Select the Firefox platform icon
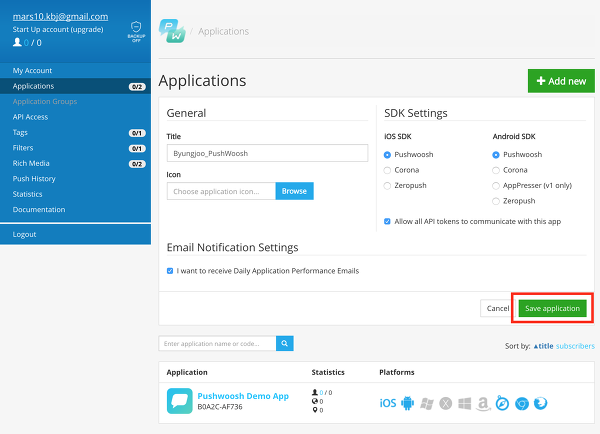Image resolution: width=600 pixels, height=434 pixels. click(x=540, y=403)
